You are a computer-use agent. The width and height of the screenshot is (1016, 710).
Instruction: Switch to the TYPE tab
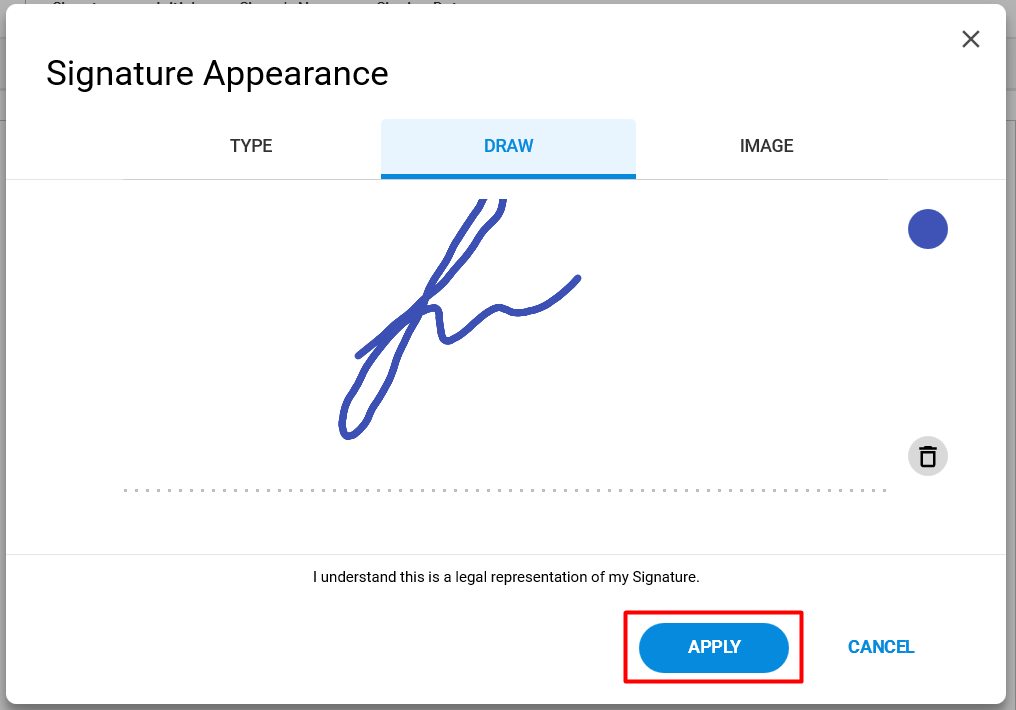point(251,146)
